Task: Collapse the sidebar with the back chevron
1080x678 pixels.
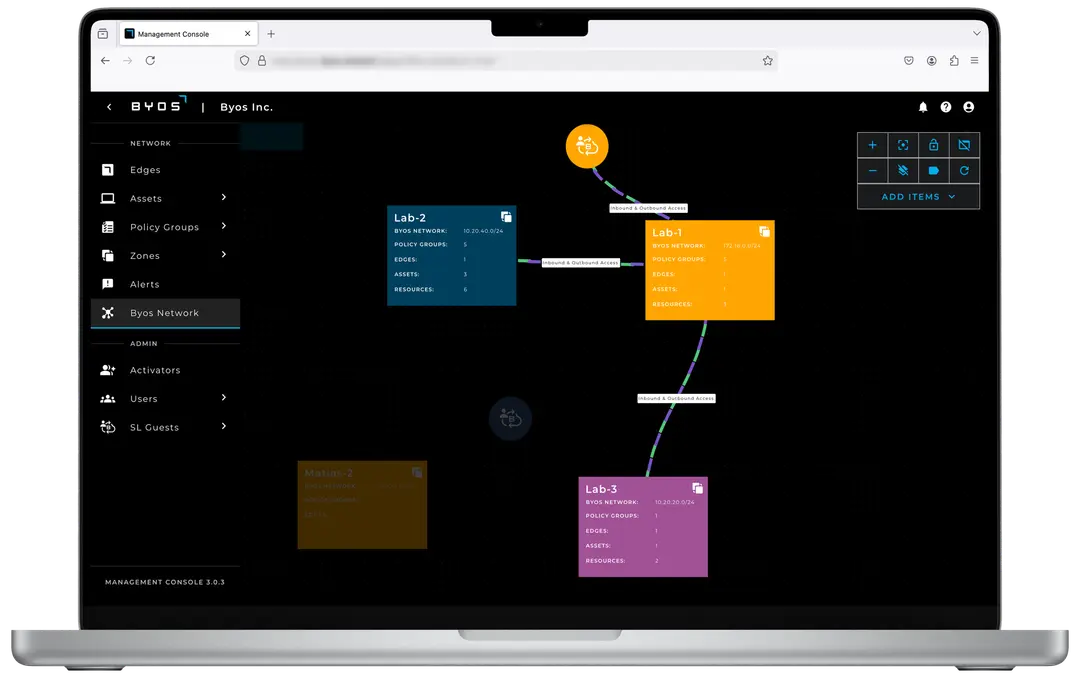Action: point(109,107)
